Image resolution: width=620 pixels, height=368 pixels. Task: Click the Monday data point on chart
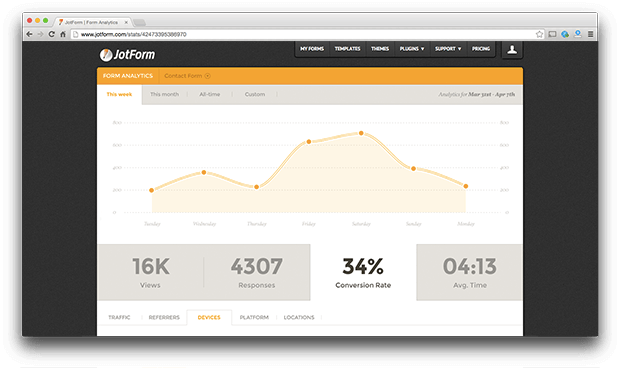click(x=466, y=186)
